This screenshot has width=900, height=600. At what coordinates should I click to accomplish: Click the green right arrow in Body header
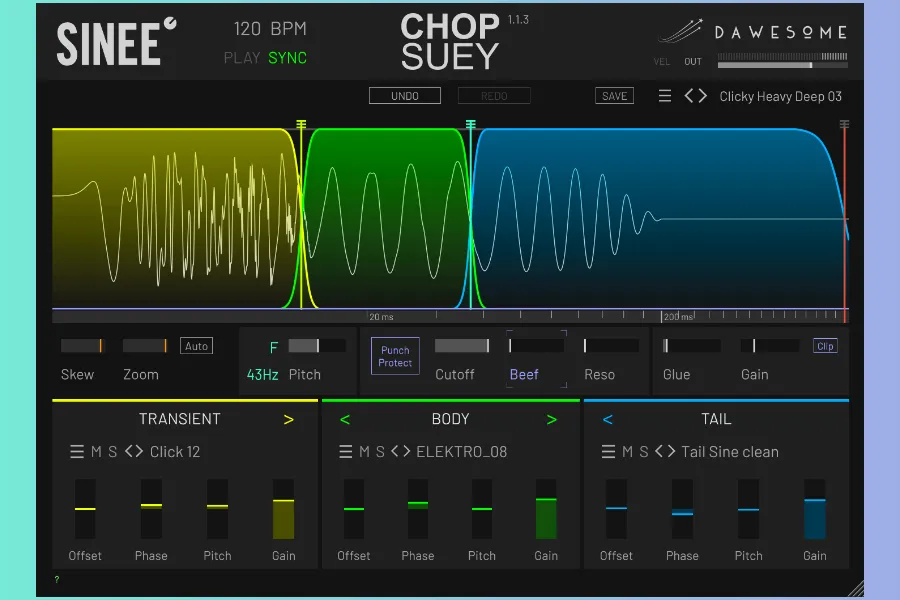click(x=552, y=420)
